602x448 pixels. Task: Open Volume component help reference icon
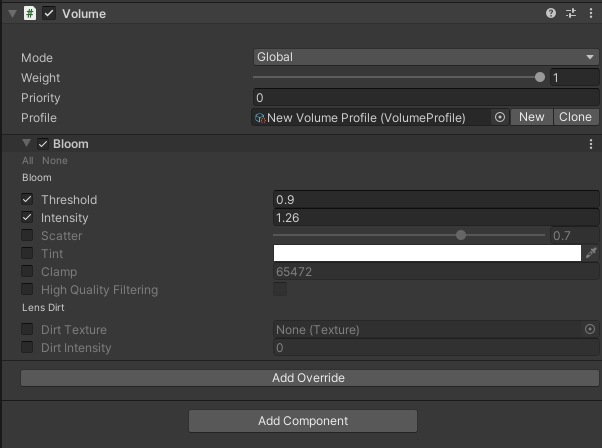[x=551, y=14]
